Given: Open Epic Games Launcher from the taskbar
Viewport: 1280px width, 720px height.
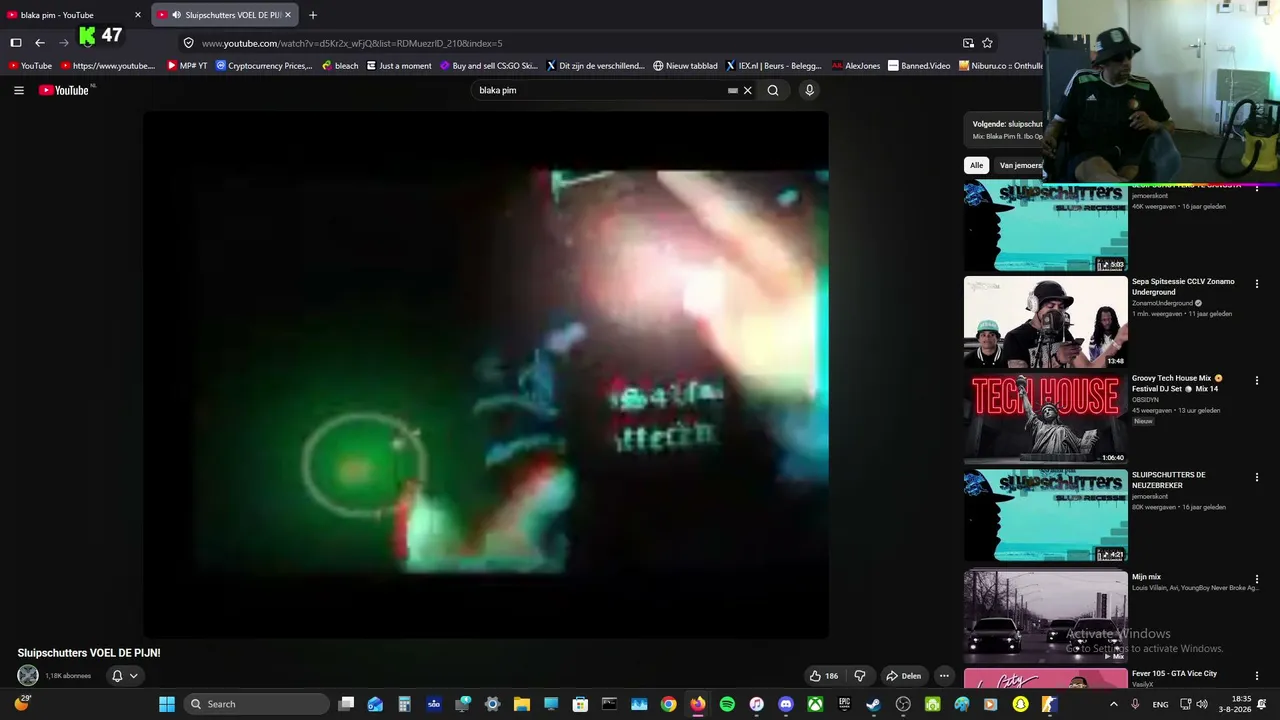Looking at the screenshot, I should [x=844, y=704].
